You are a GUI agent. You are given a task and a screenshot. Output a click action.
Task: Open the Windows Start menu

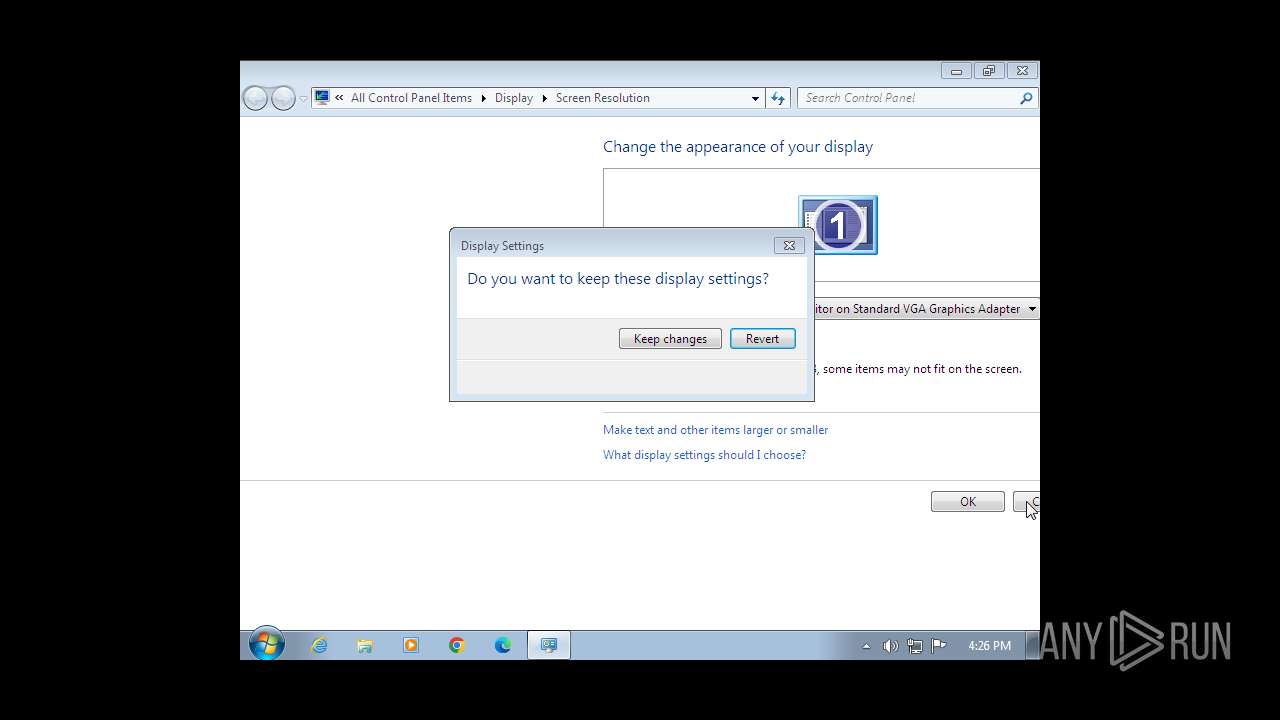[x=267, y=645]
